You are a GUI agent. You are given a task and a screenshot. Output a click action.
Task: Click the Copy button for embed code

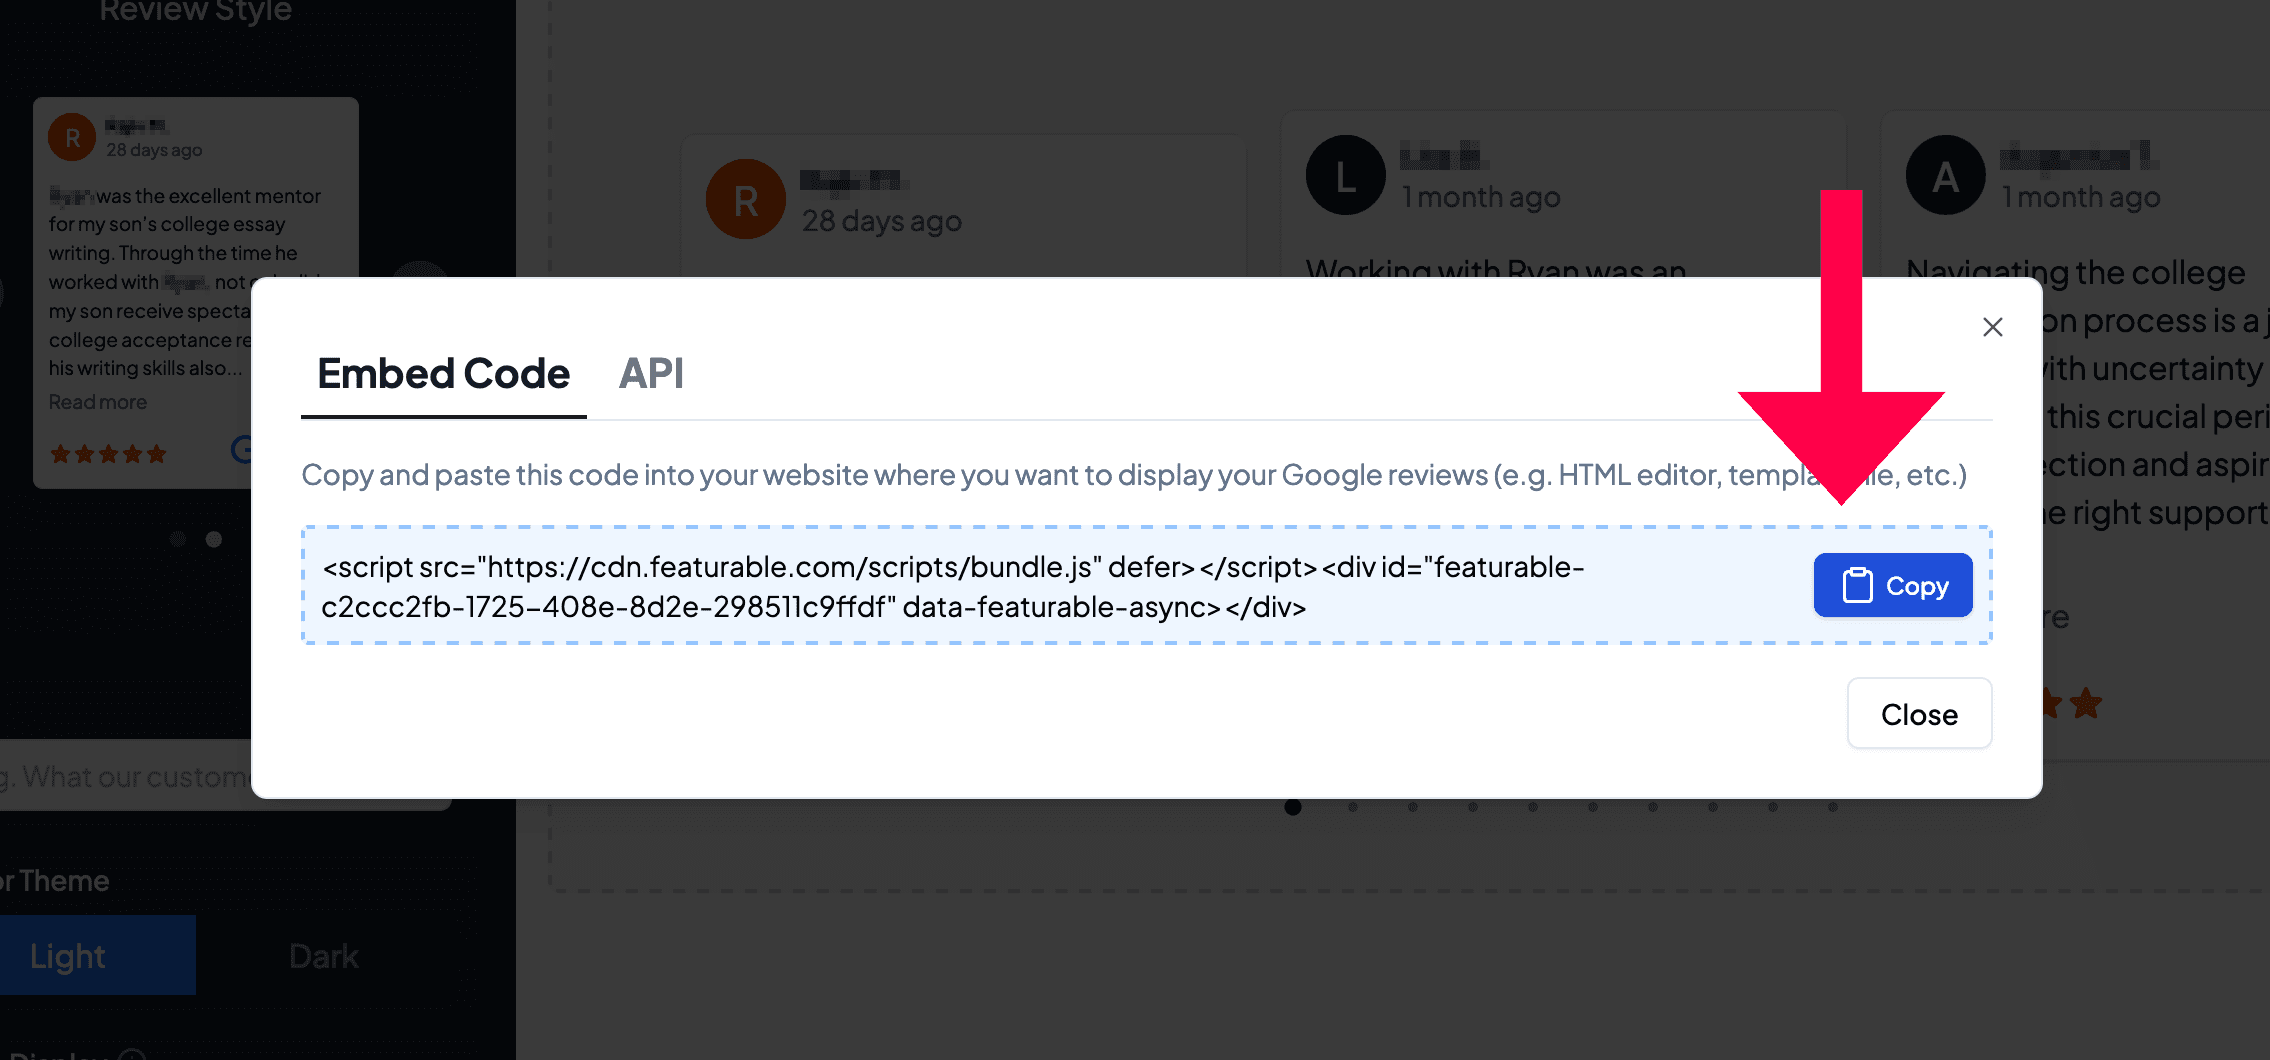click(1892, 585)
